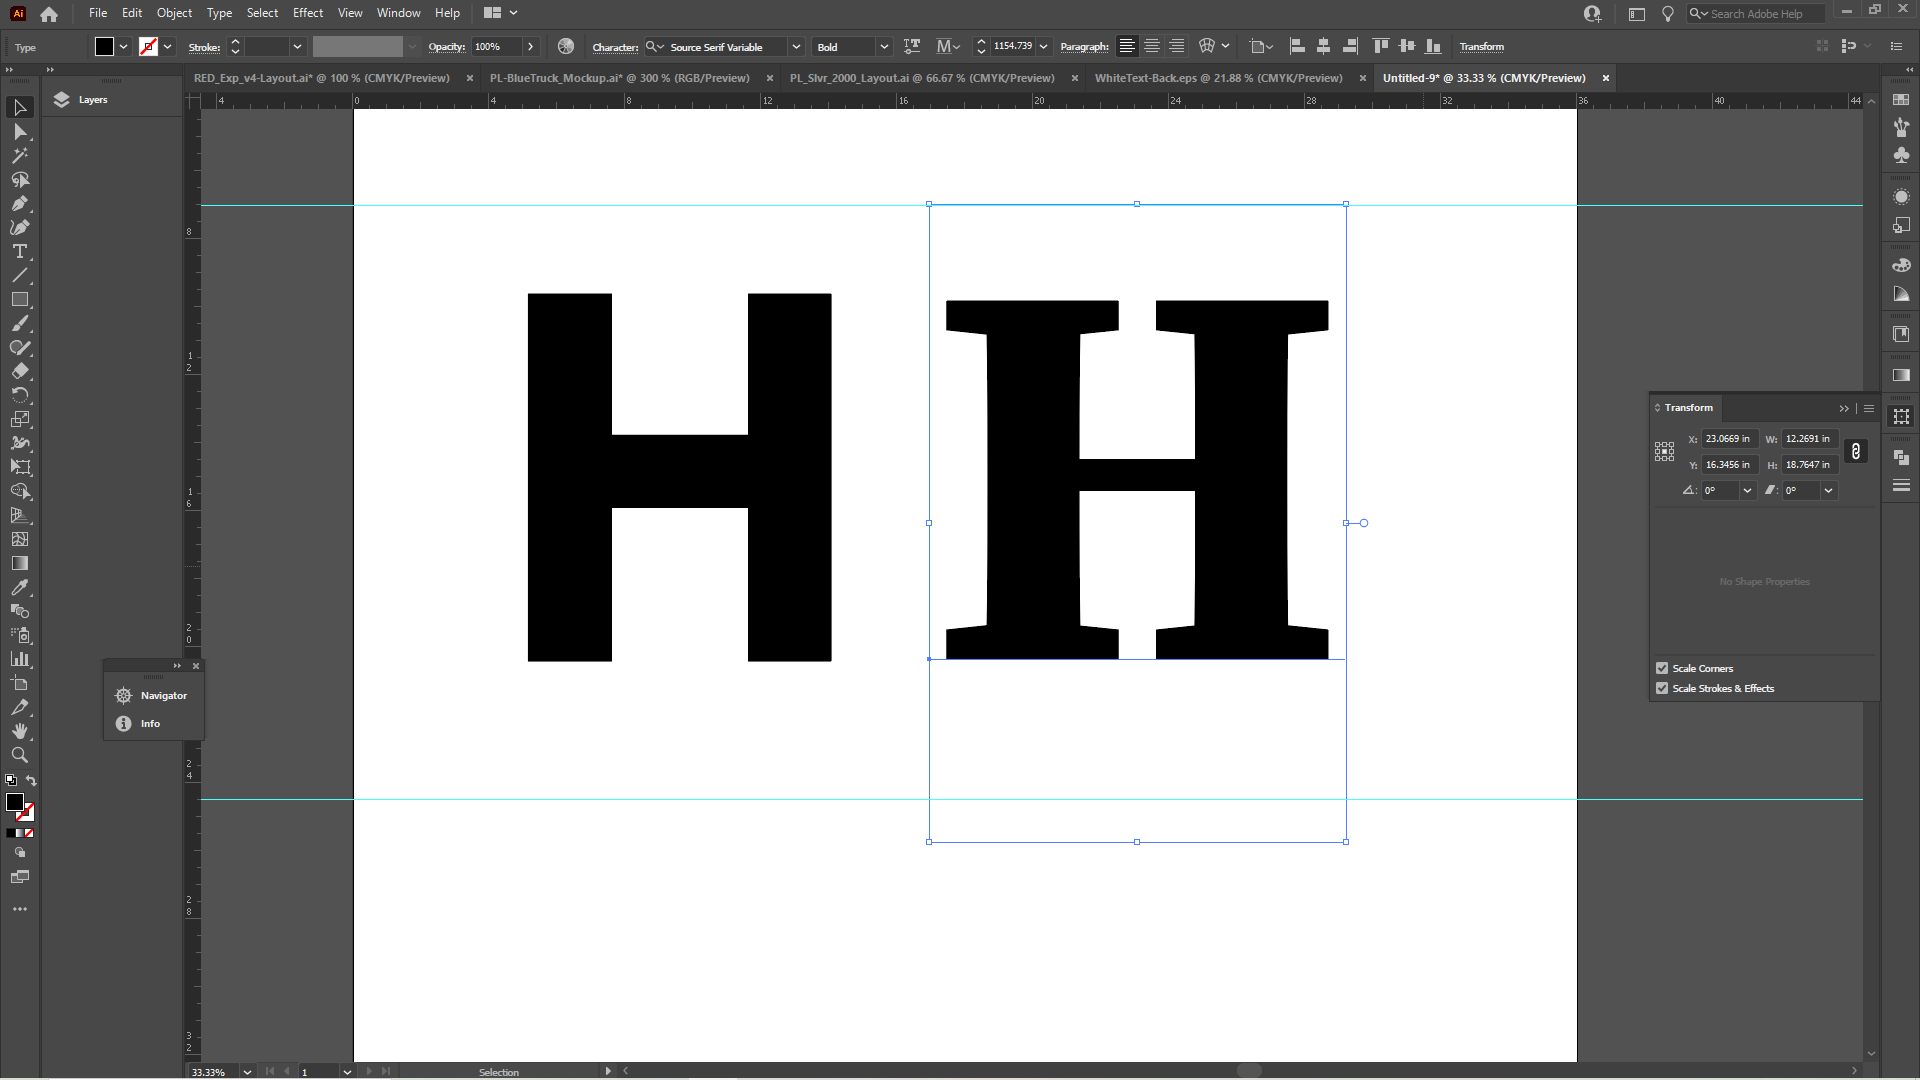1920x1080 pixels.
Task: Set paragraph alignment to center
Action: [x=1152, y=47]
